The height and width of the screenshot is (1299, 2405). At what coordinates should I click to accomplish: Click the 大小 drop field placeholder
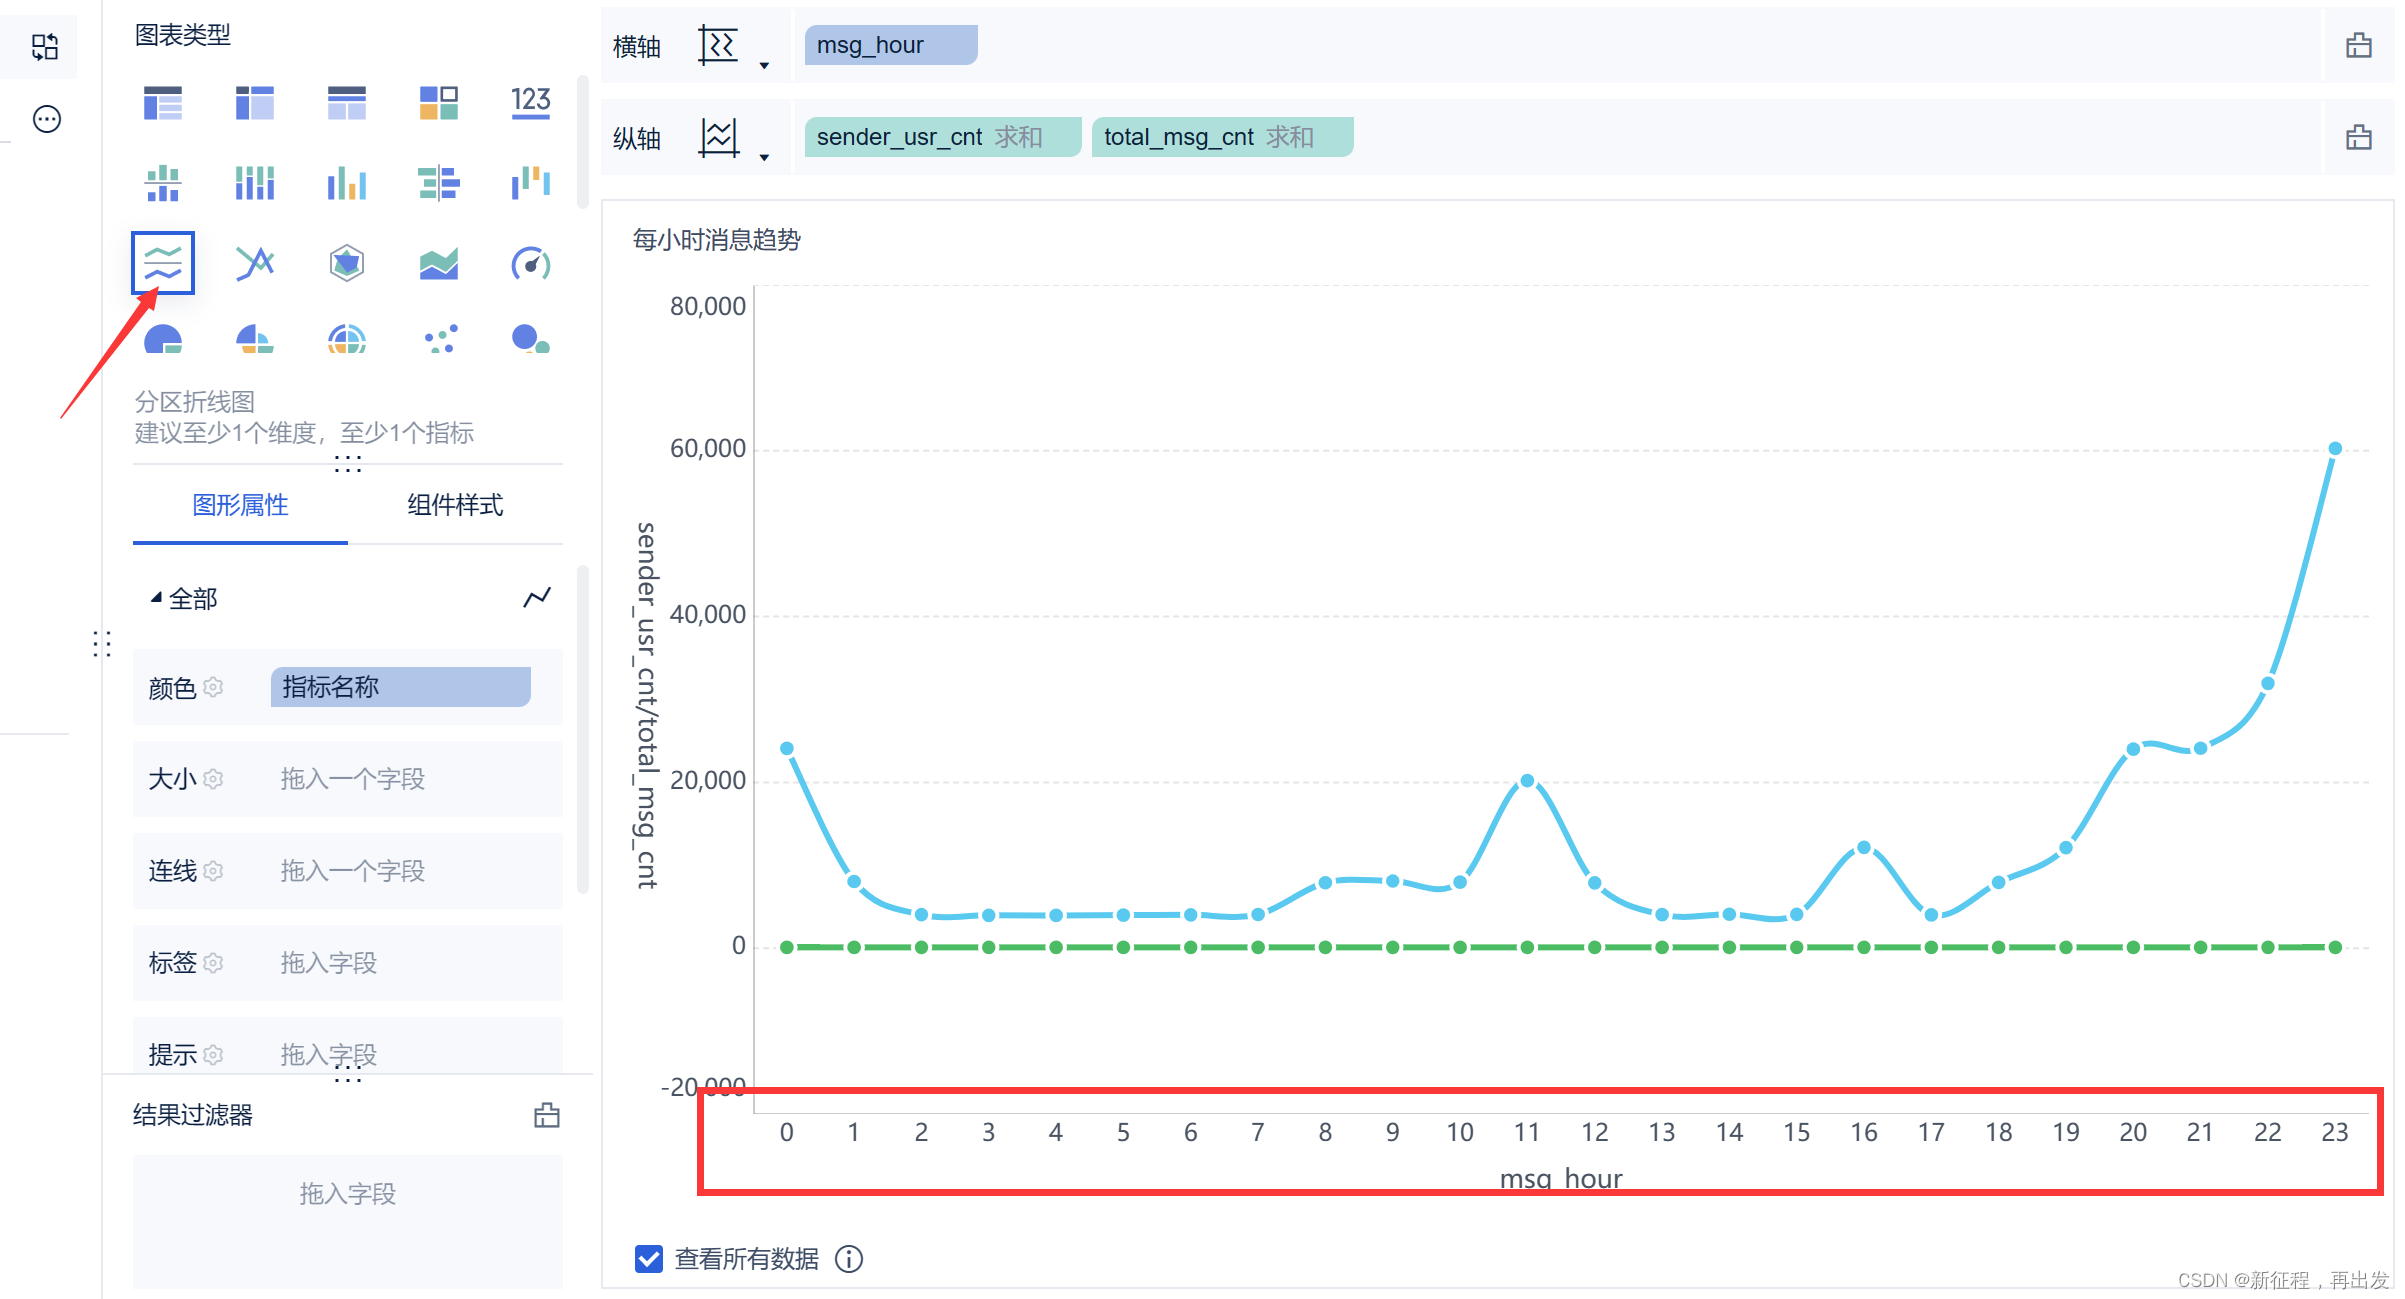click(353, 779)
